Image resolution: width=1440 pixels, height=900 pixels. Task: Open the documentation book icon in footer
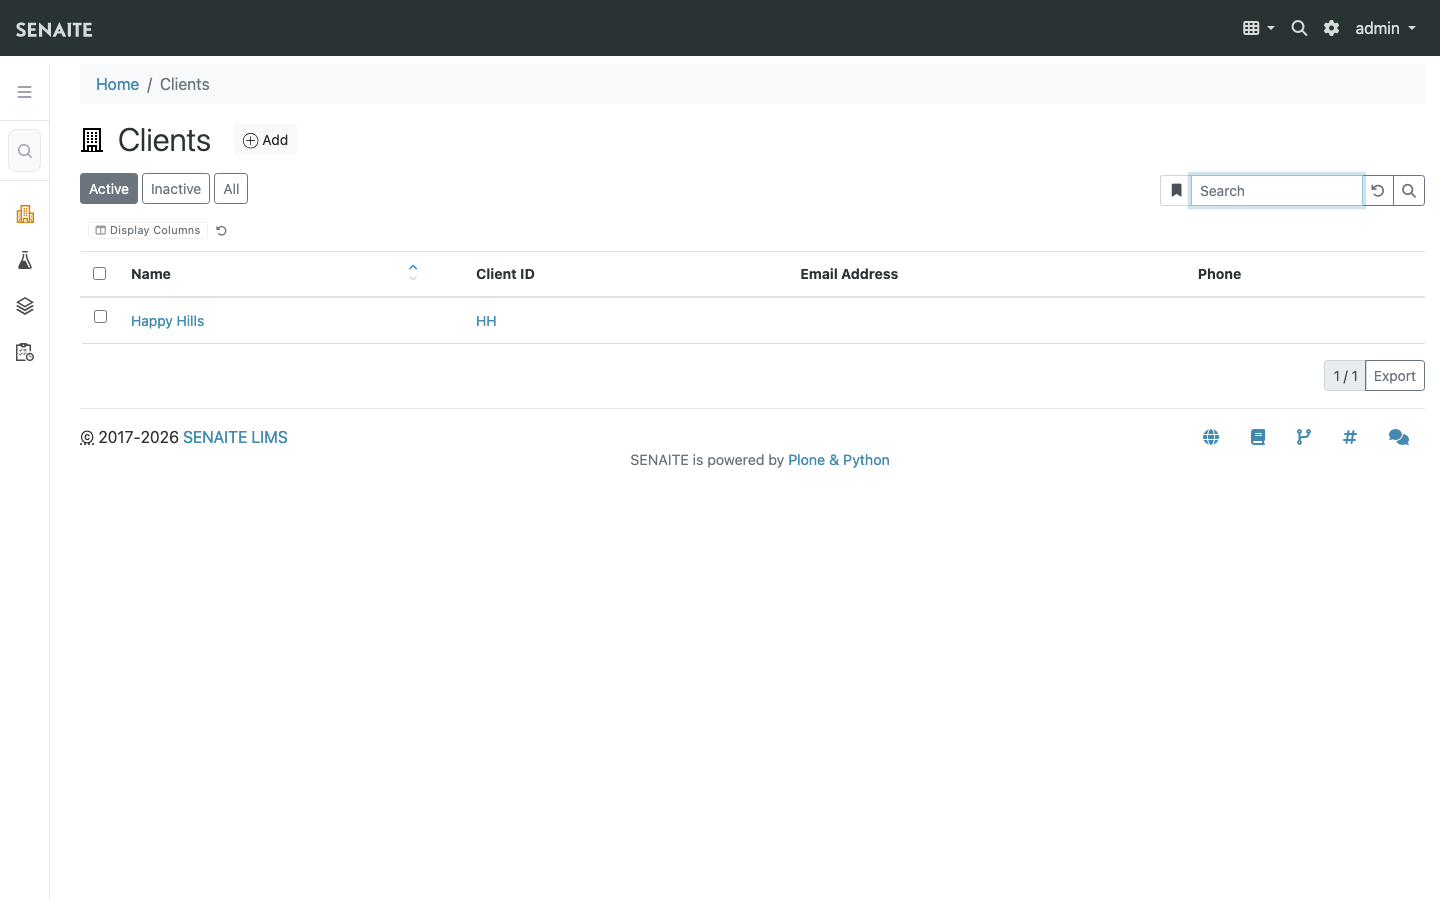pyautogui.click(x=1258, y=437)
